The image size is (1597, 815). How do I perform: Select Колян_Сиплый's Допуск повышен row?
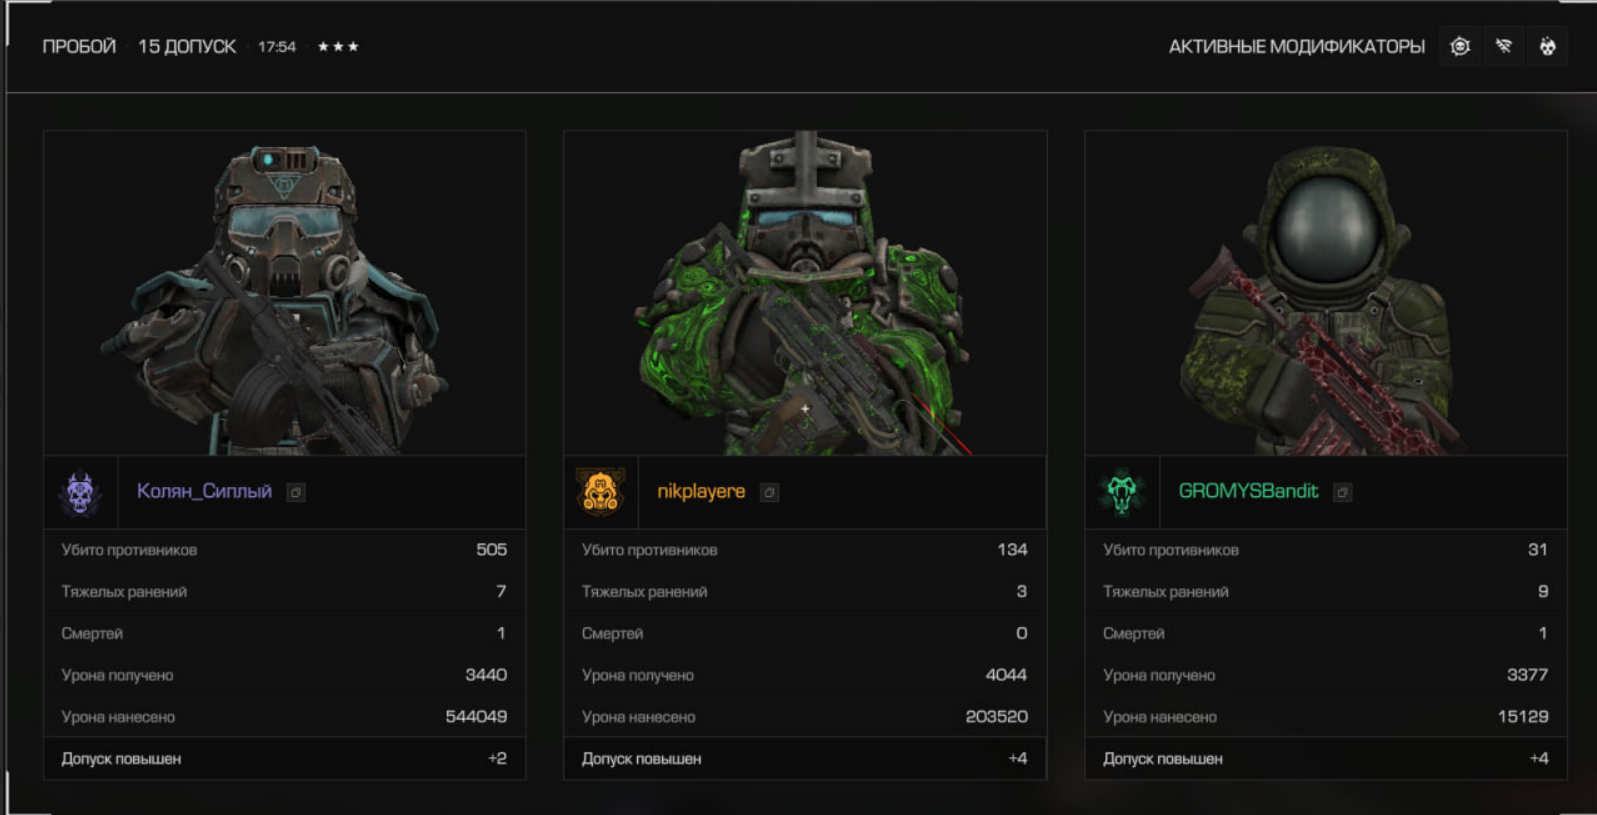click(x=284, y=758)
